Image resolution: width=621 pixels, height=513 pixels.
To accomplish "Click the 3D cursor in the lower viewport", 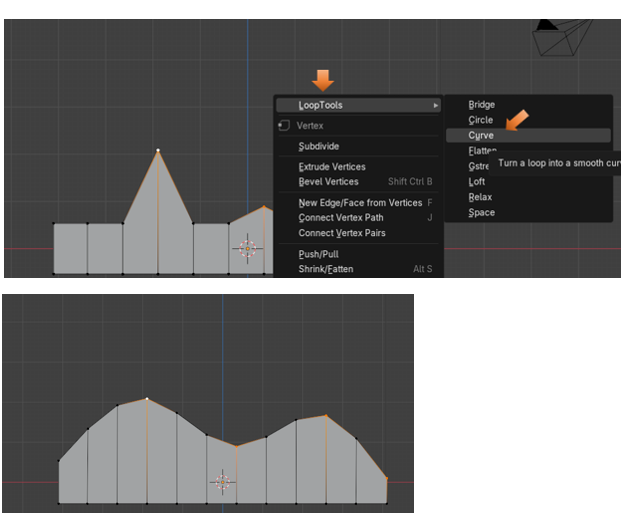I will (222, 482).
